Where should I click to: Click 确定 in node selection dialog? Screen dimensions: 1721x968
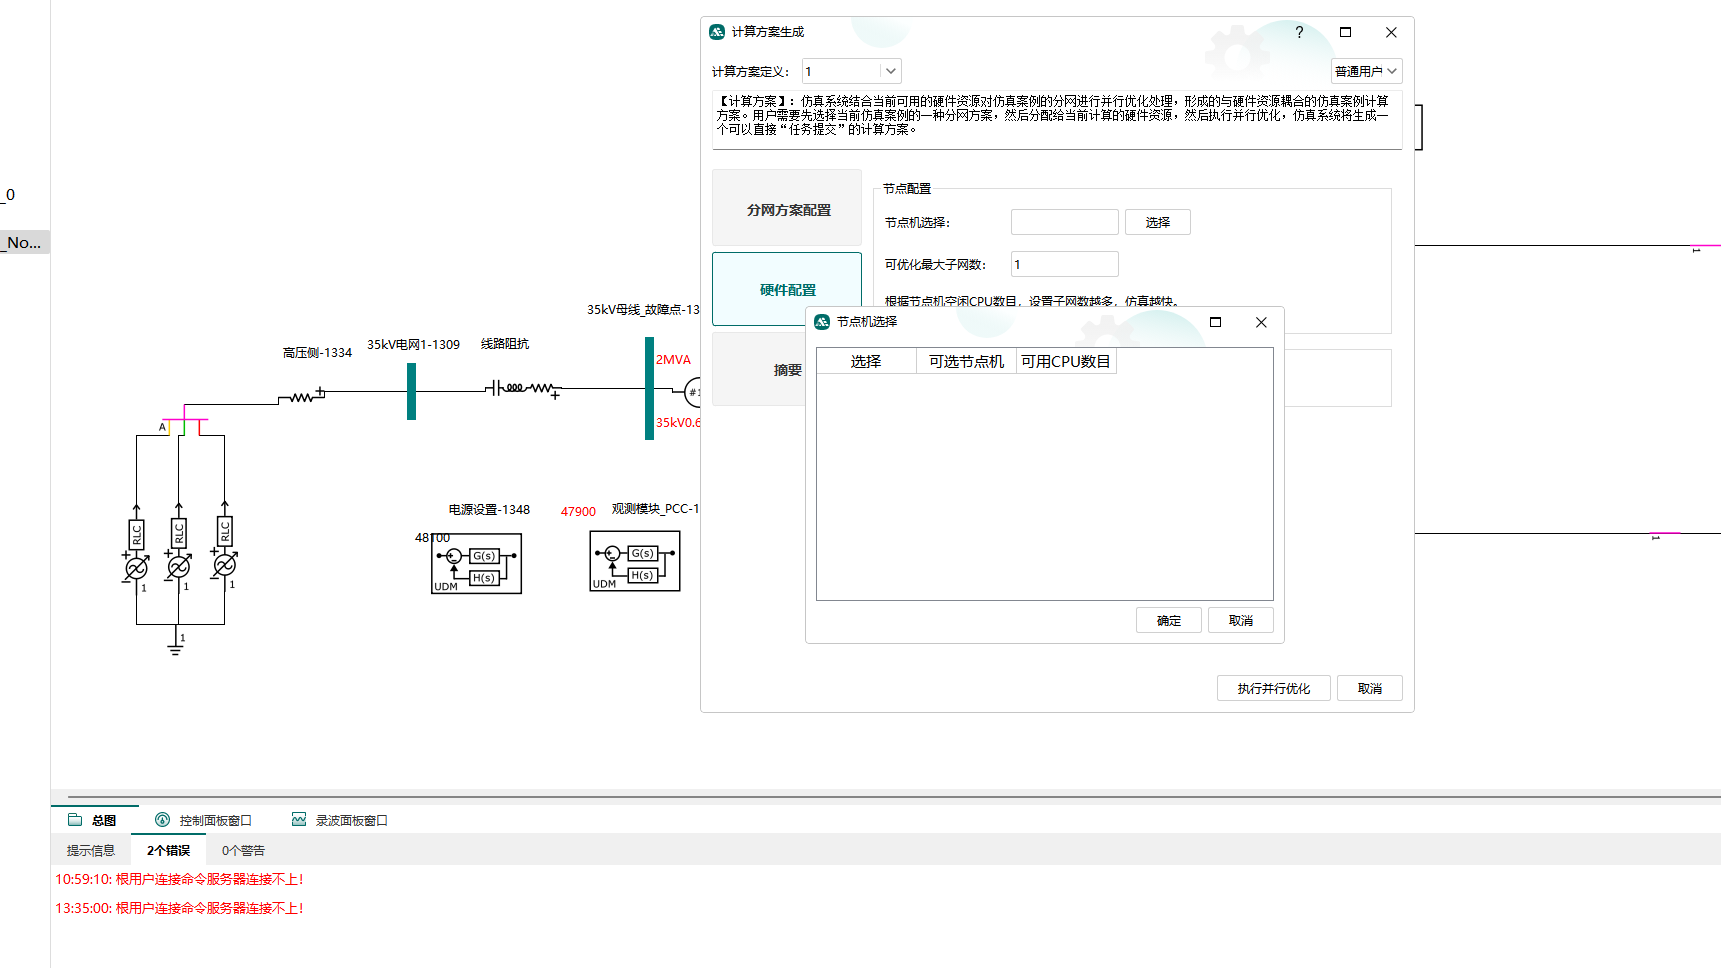(1168, 621)
